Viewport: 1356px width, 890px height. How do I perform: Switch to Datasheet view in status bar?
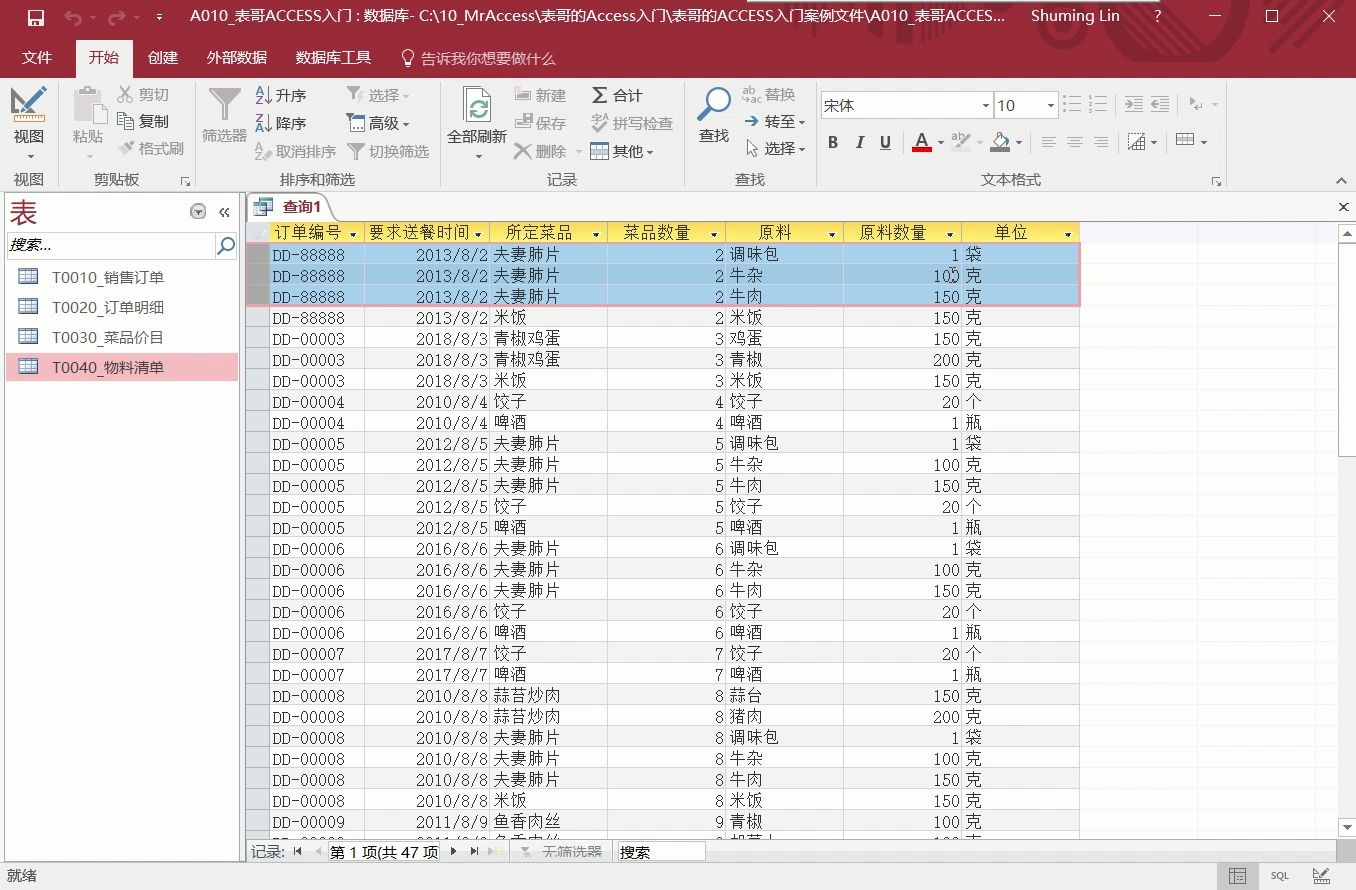(x=1237, y=876)
